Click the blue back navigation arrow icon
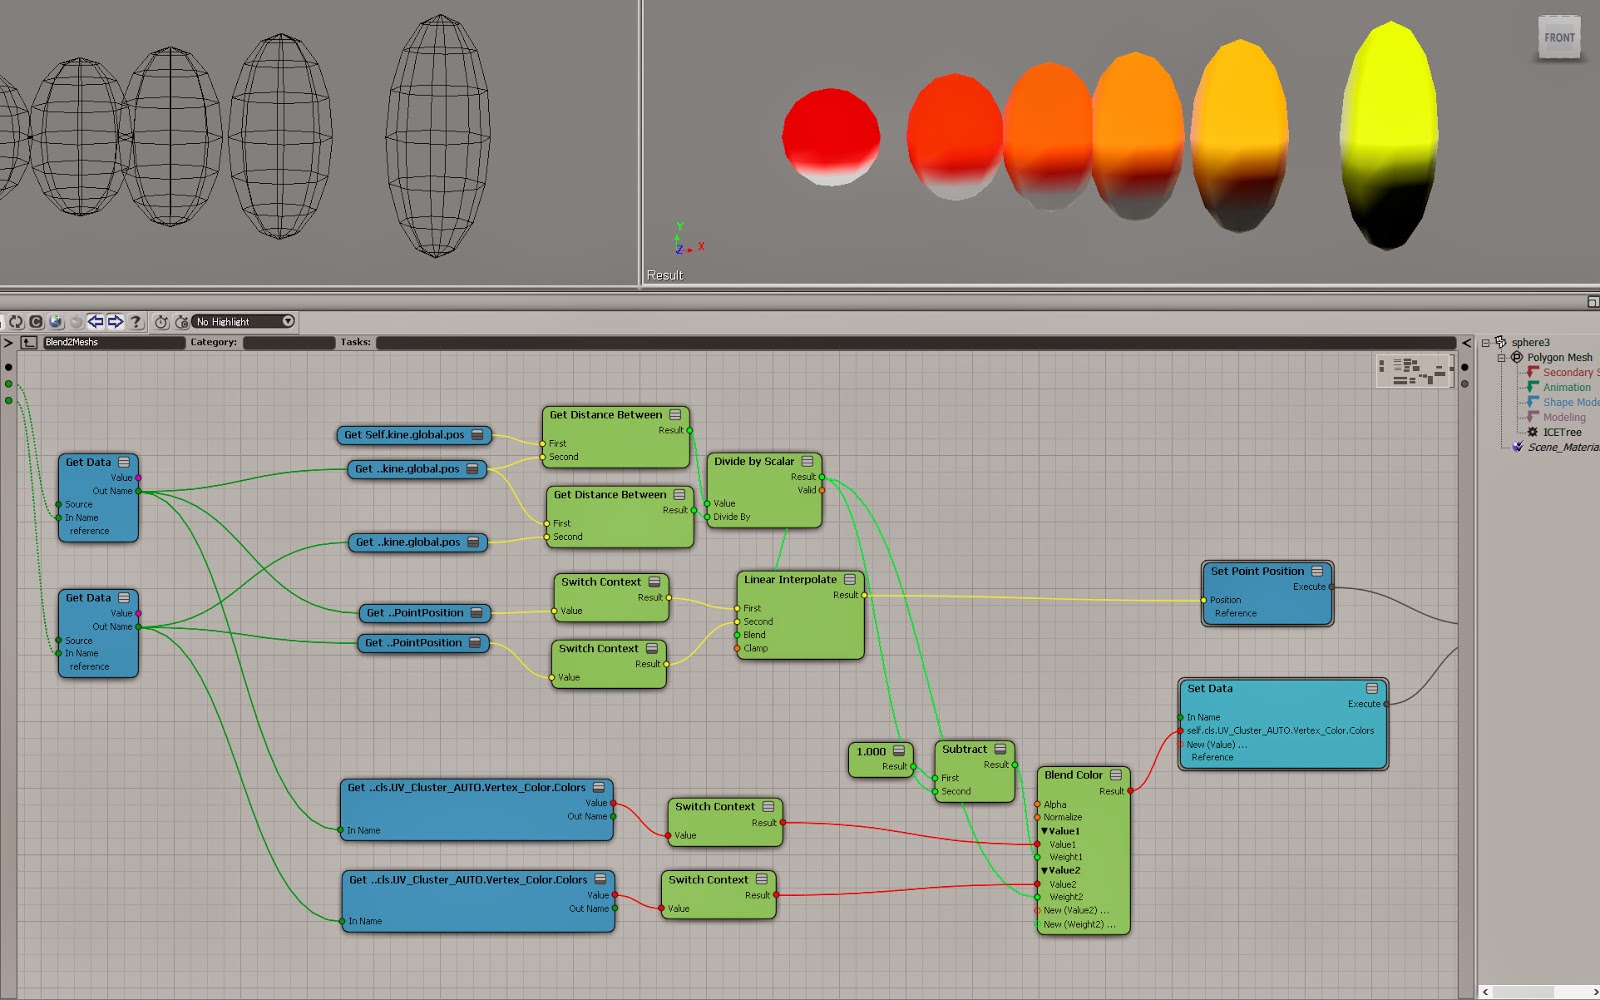 coord(96,322)
